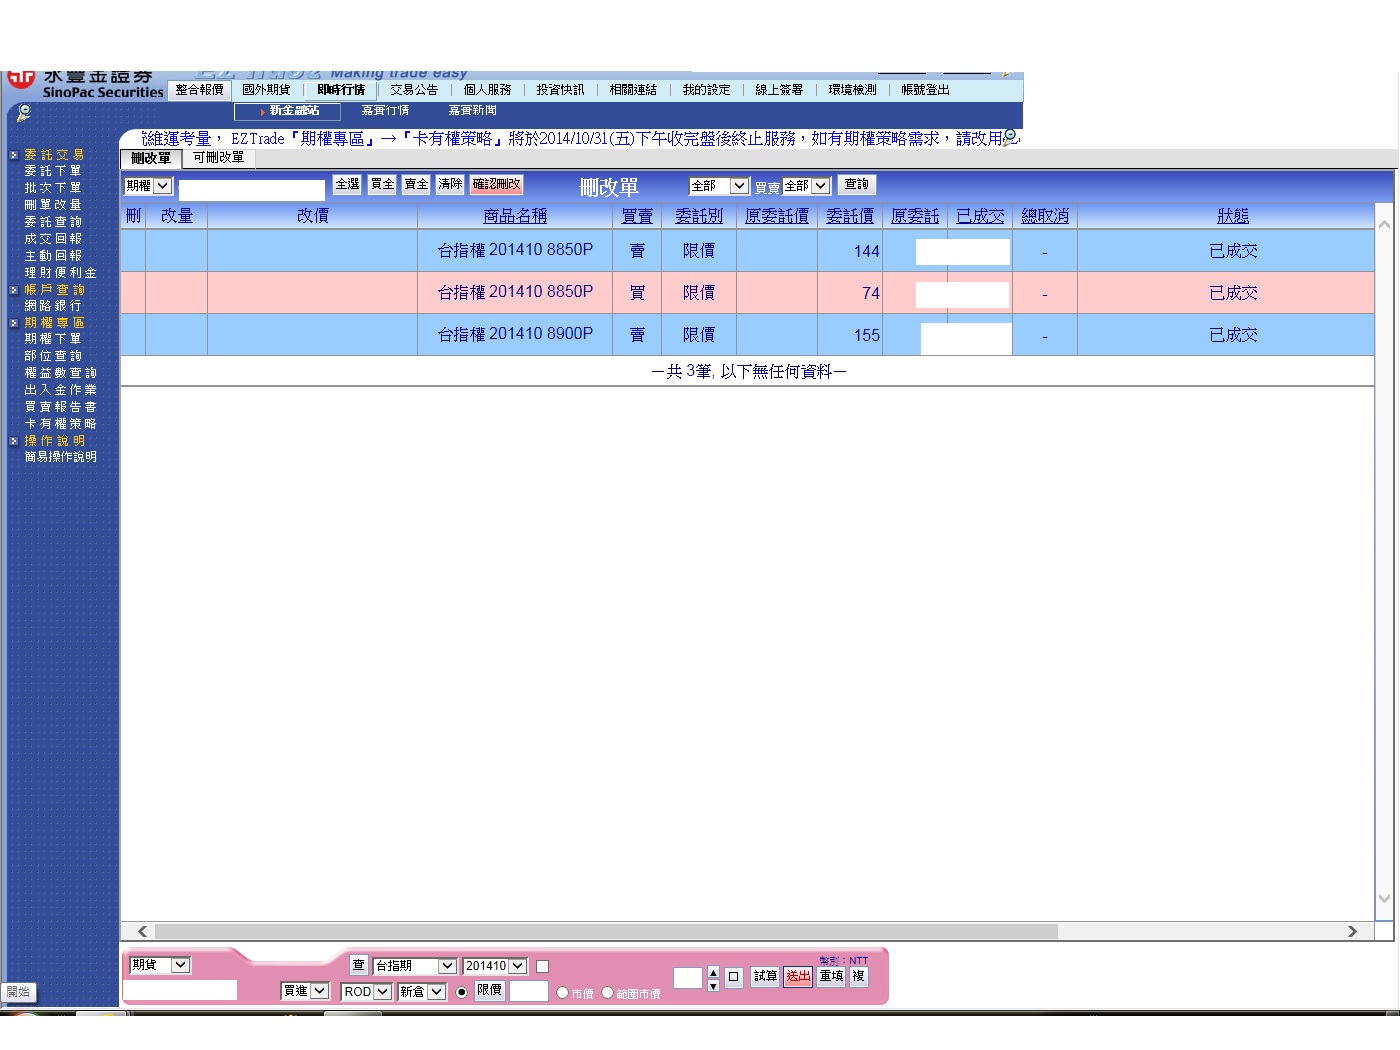
Task: Open the 台指期 contract dropdown
Action: pyautogui.click(x=415, y=966)
